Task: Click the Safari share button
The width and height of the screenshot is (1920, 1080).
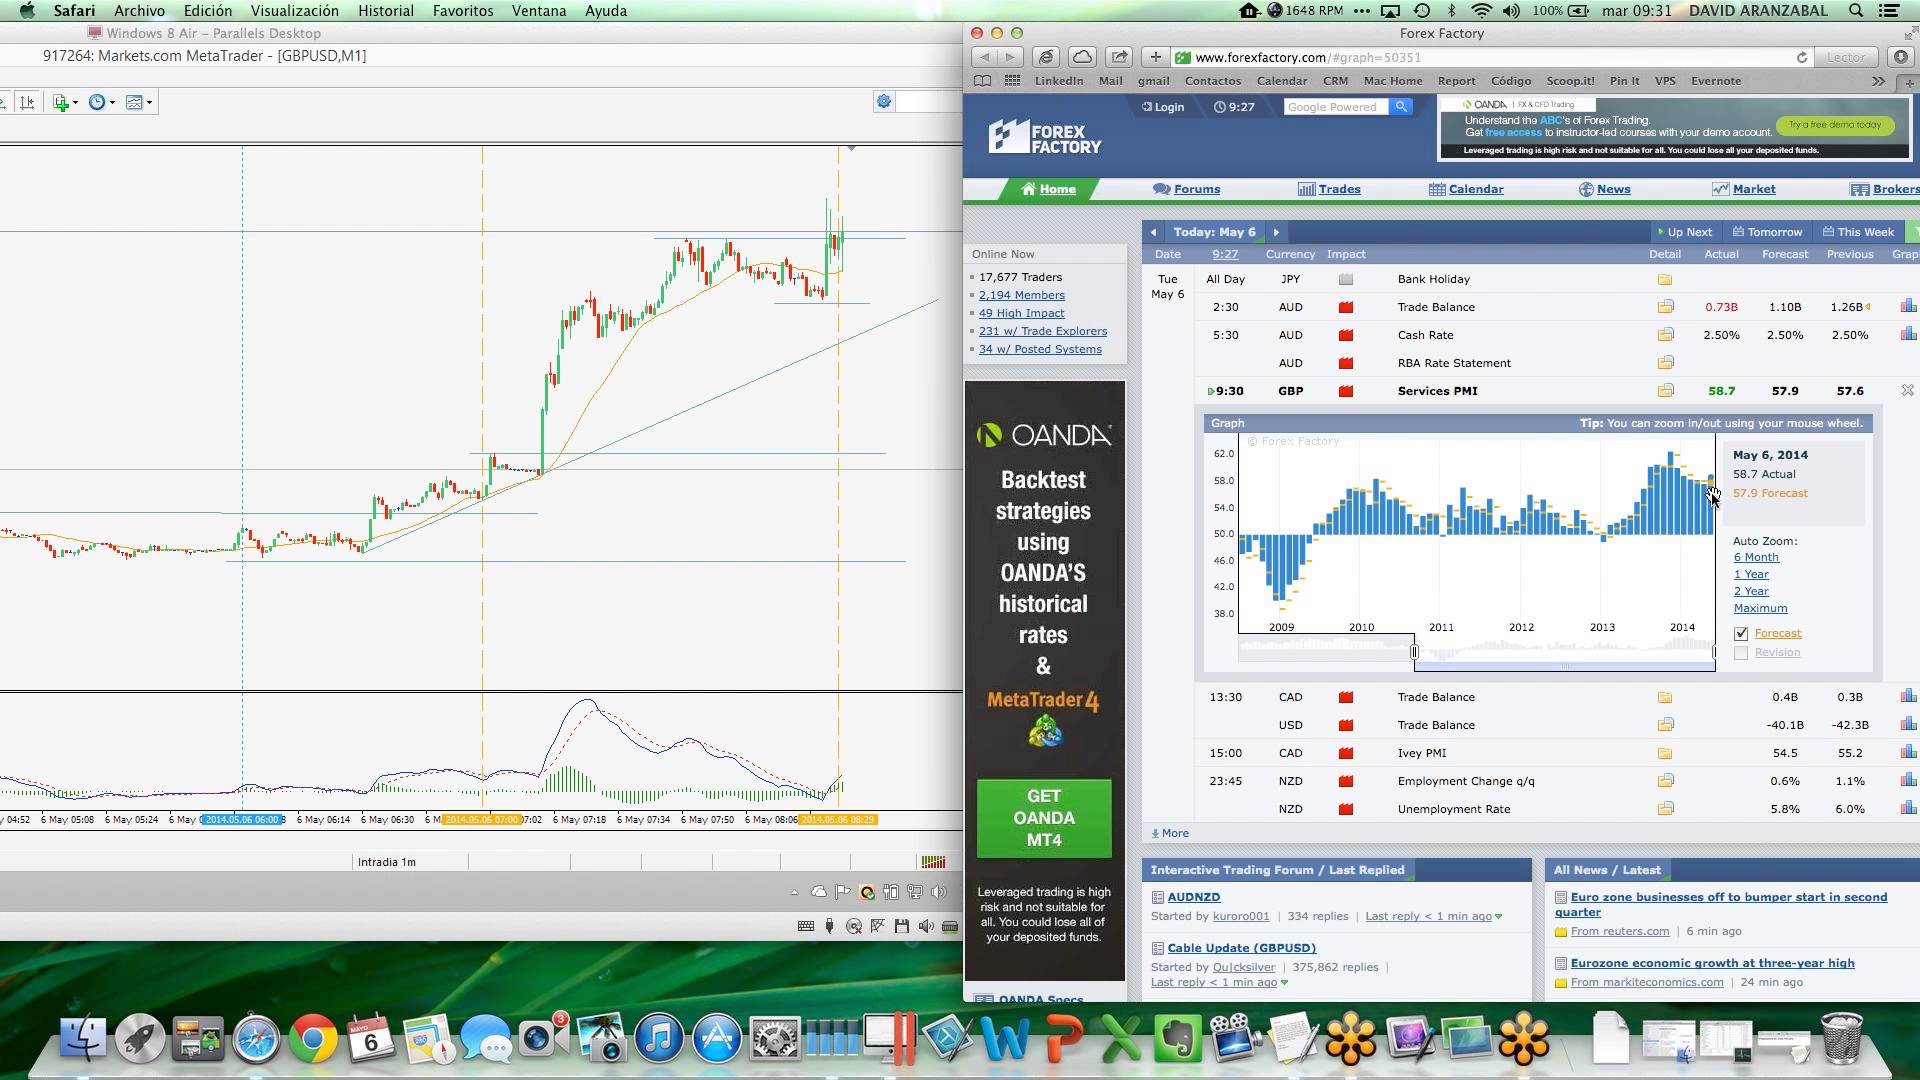Action: pos(1119,57)
